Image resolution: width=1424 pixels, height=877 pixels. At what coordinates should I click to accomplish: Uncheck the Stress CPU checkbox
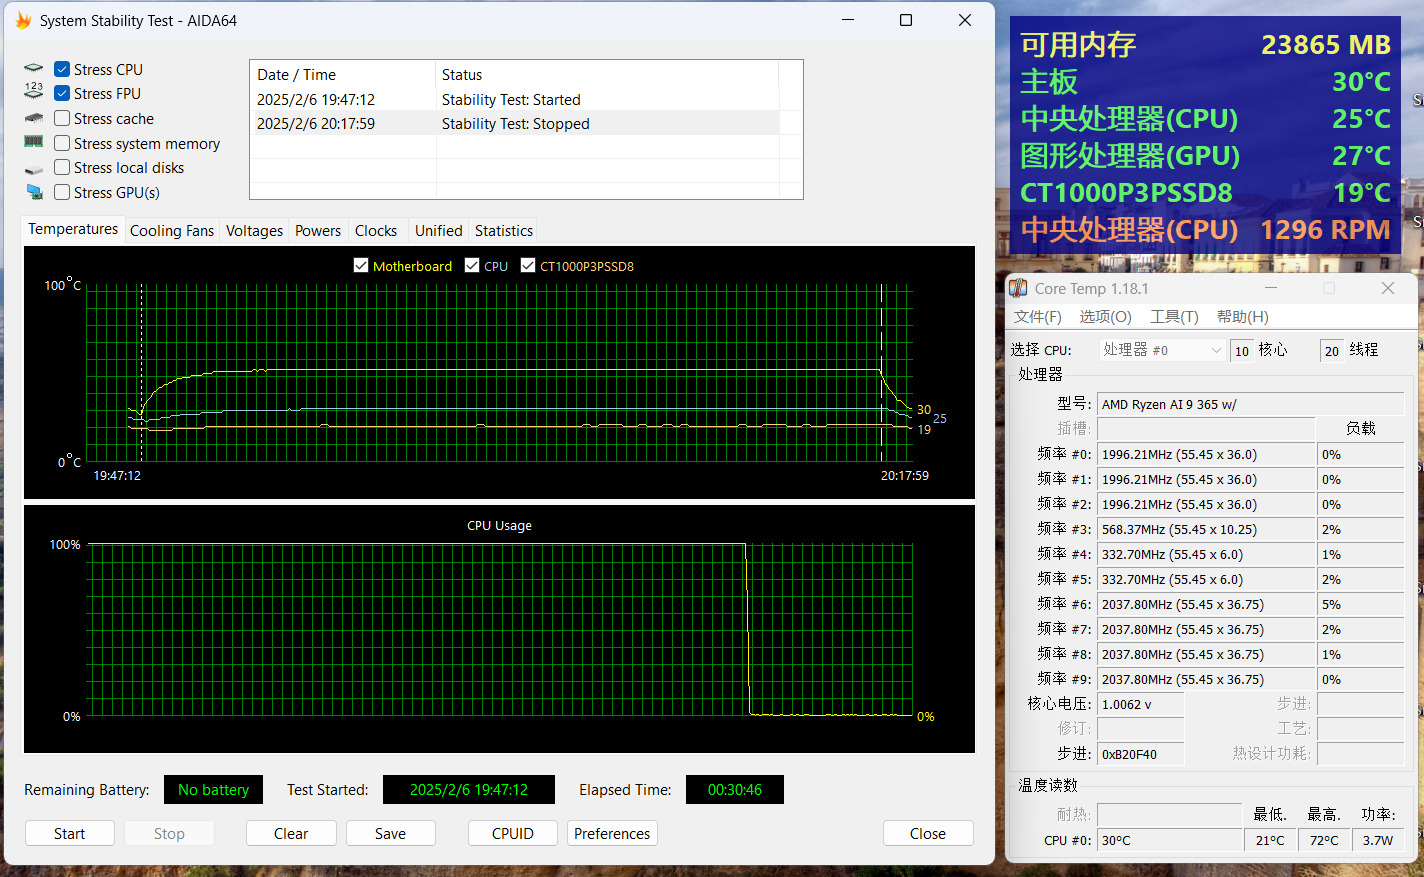click(x=62, y=69)
